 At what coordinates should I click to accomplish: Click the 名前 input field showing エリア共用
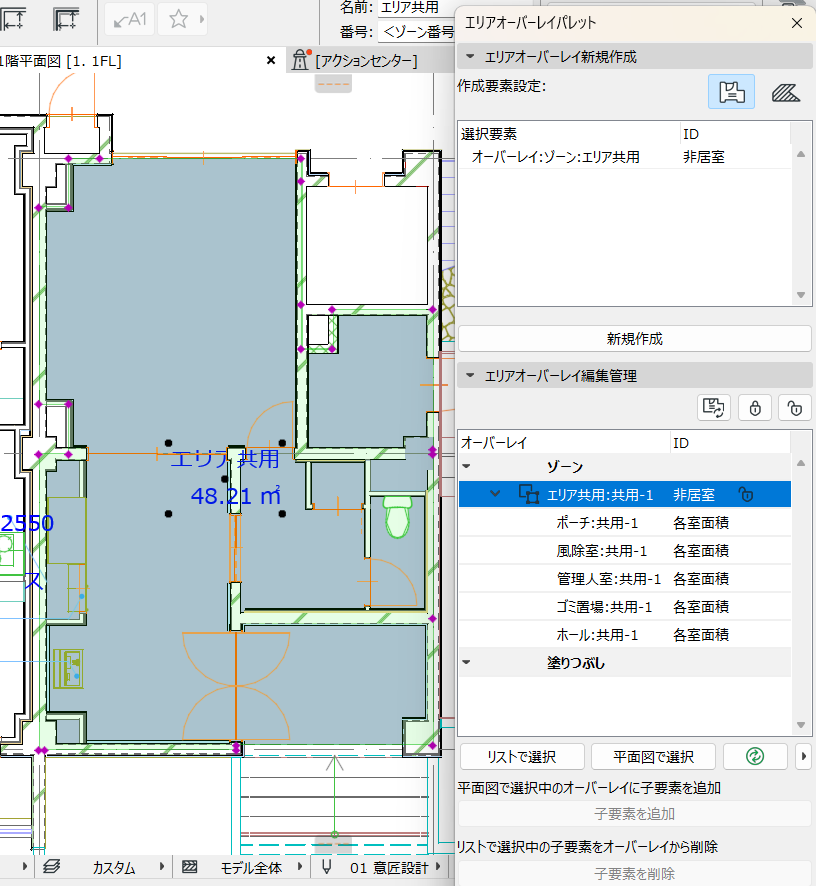point(417,7)
